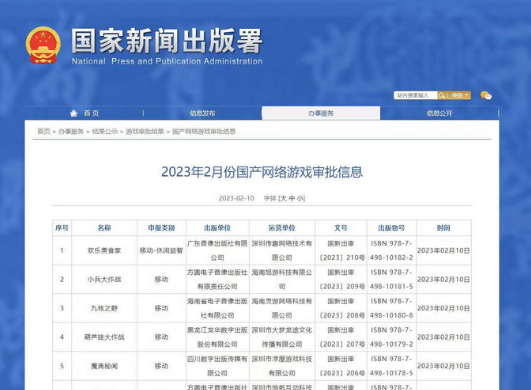This screenshot has width=531, height=390.
Task: Click publisher 广东音像出版社有限公司
Action: pyautogui.click(x=217, y=251)
